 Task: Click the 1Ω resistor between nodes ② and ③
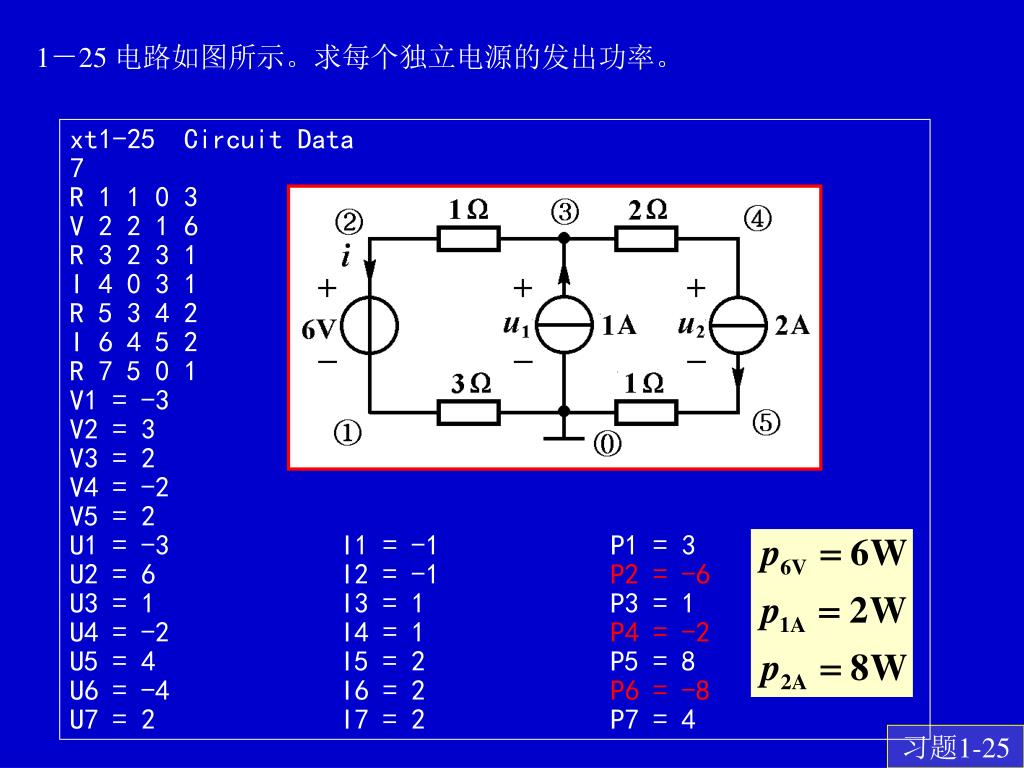pyautogui.click(x=468, y=238)
